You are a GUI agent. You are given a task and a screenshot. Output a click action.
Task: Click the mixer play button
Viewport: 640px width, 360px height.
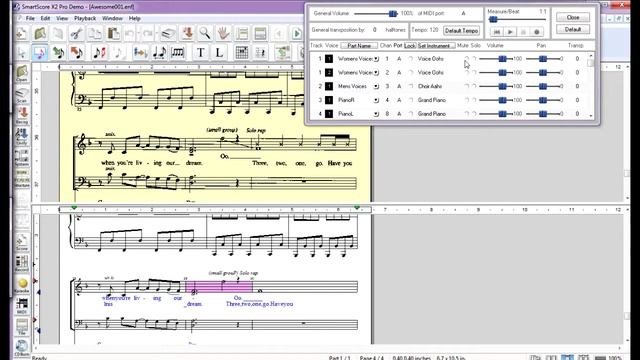click(x=510, y=31)
